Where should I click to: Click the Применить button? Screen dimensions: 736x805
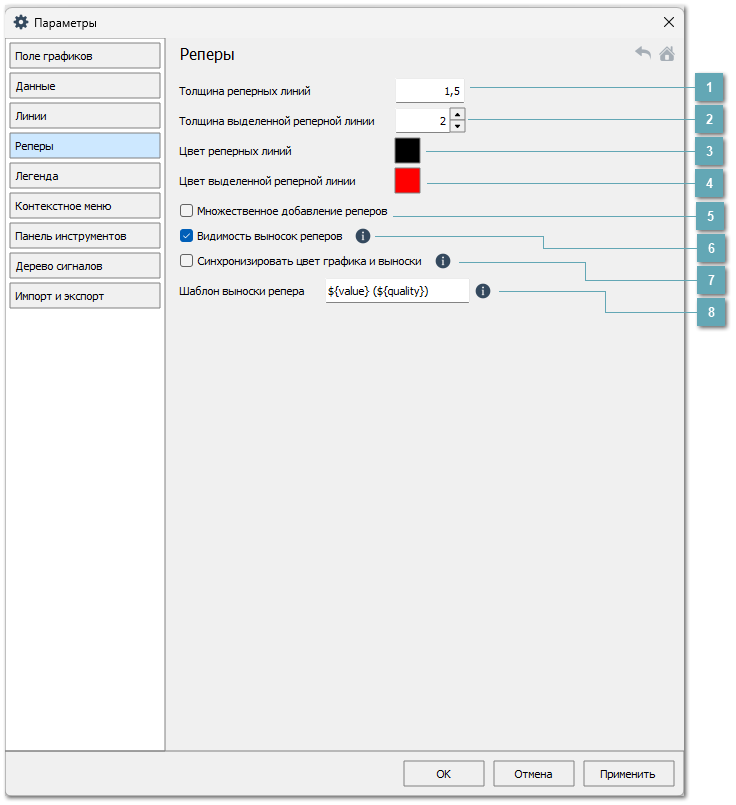[x=629, y=773]
